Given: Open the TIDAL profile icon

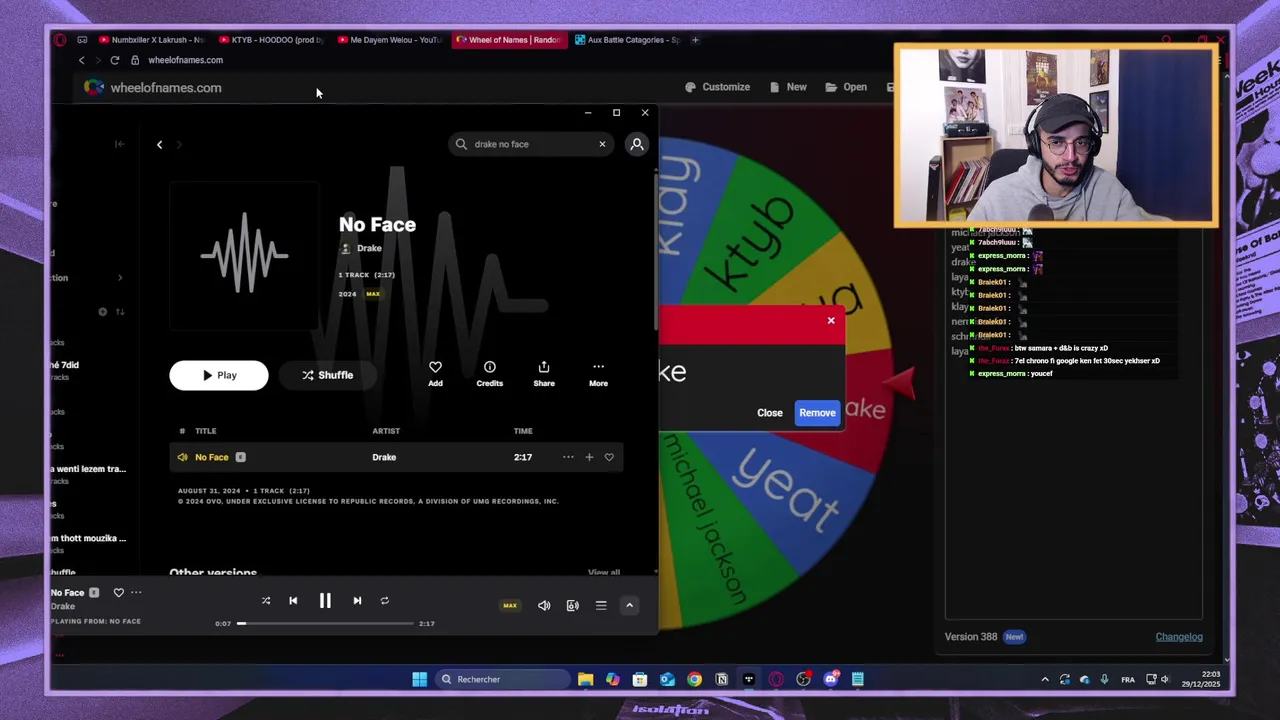Looking at the screenshot, I should point(637,144).
